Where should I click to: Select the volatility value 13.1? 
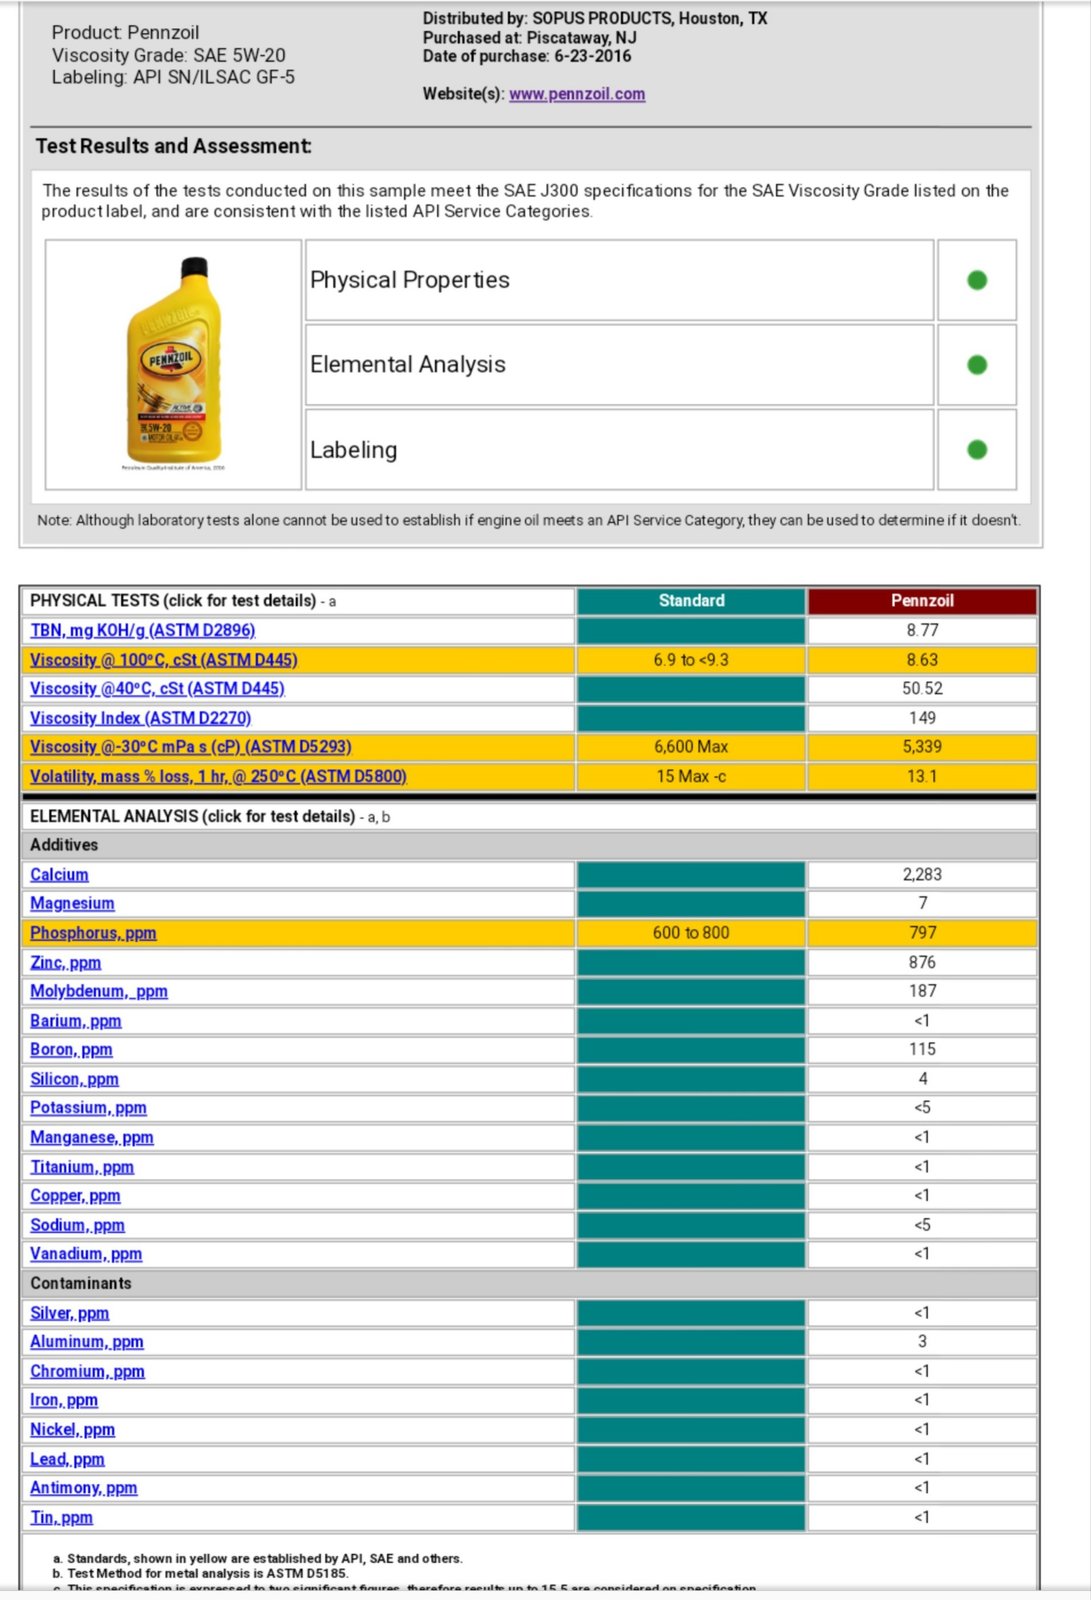click(922, 776)
